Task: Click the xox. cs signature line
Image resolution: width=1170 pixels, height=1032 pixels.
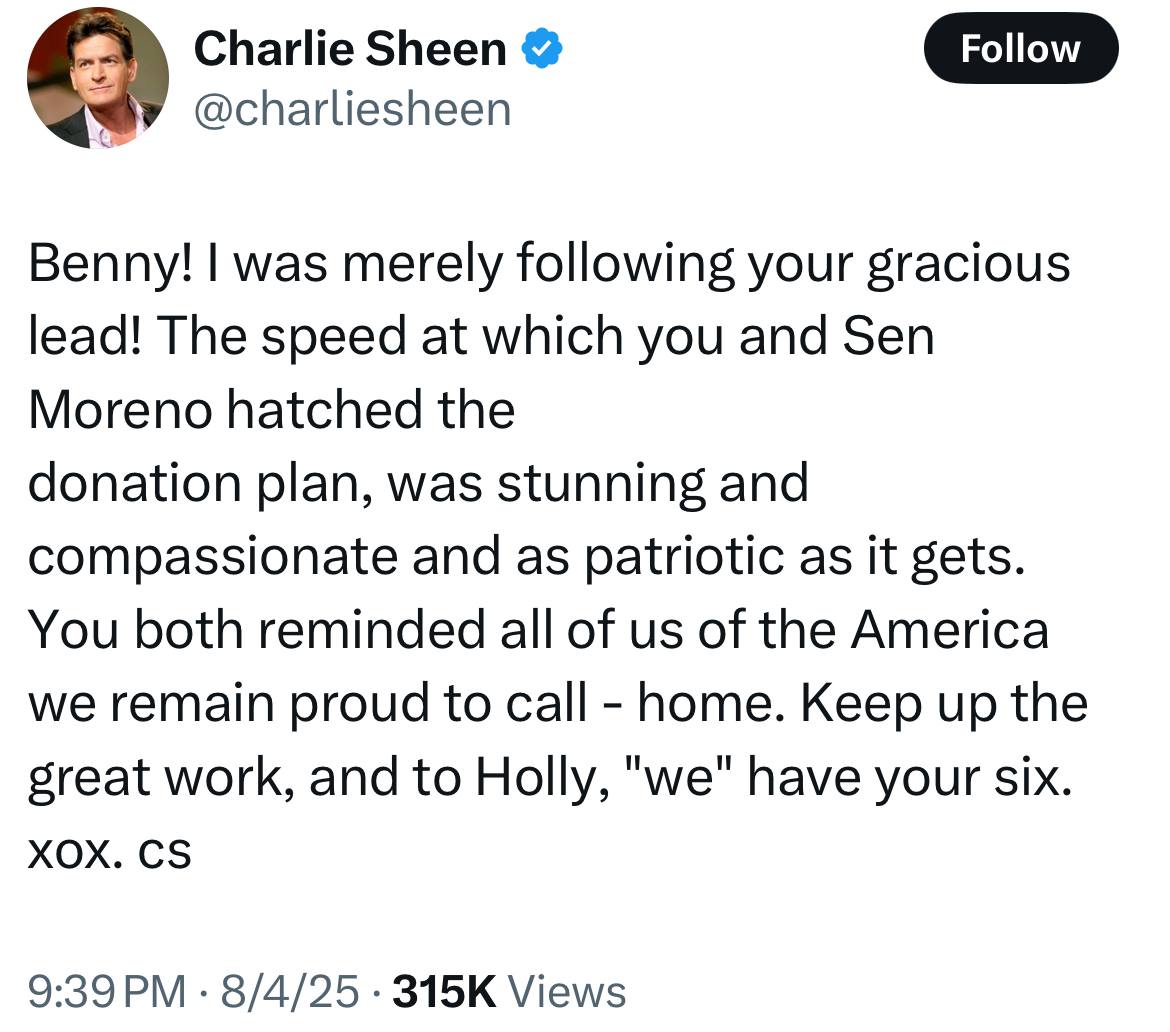Action: (110, 852)
